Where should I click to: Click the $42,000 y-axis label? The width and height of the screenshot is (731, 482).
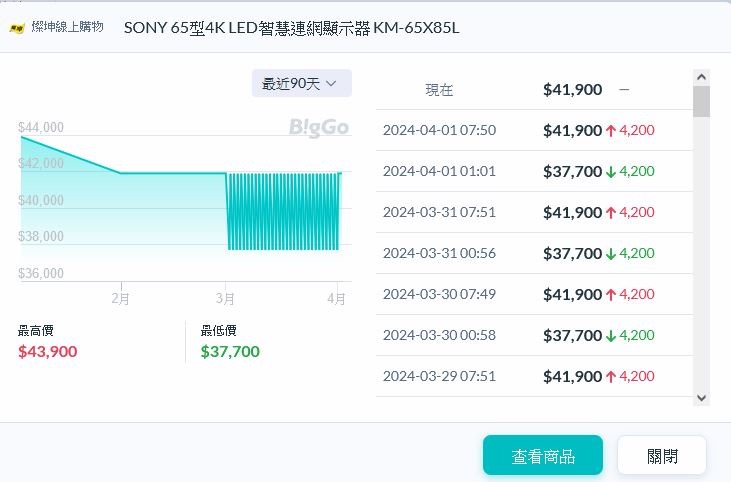click(41, 163)
